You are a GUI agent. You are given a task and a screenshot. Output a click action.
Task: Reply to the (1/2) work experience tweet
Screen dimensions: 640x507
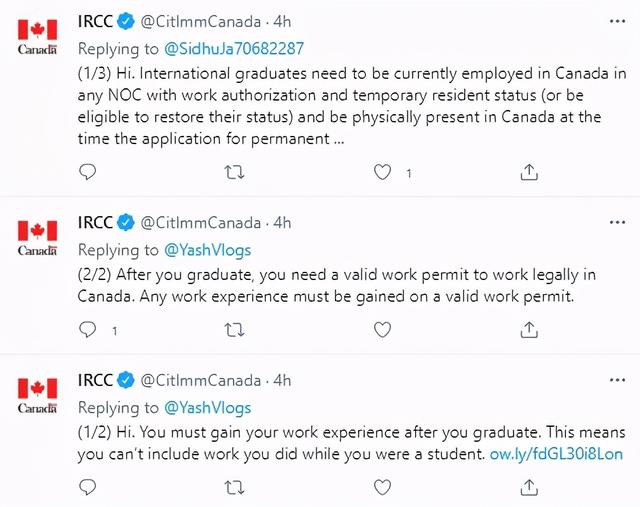coord(87,487)
